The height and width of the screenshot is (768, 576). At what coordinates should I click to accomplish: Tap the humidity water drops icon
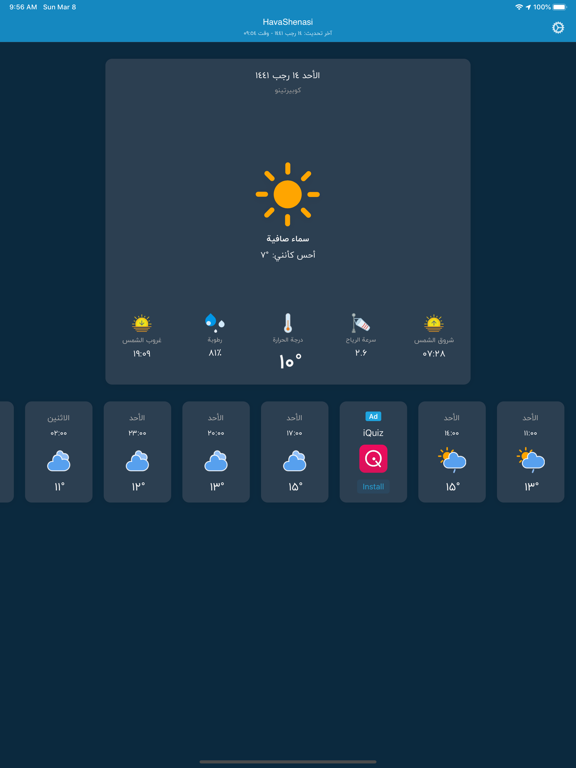click(215, 323)
